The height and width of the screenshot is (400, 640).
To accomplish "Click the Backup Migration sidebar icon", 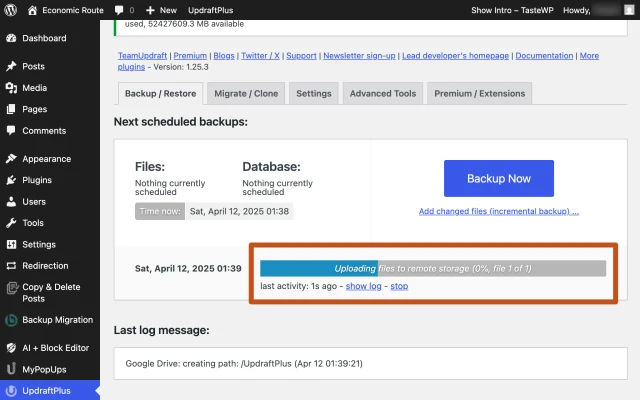I will pos(11,320).
